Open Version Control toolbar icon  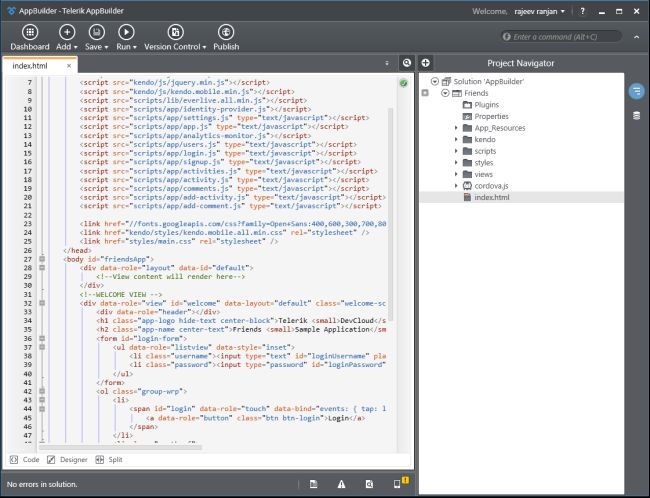pyautogui.click(x=175, y=32)
